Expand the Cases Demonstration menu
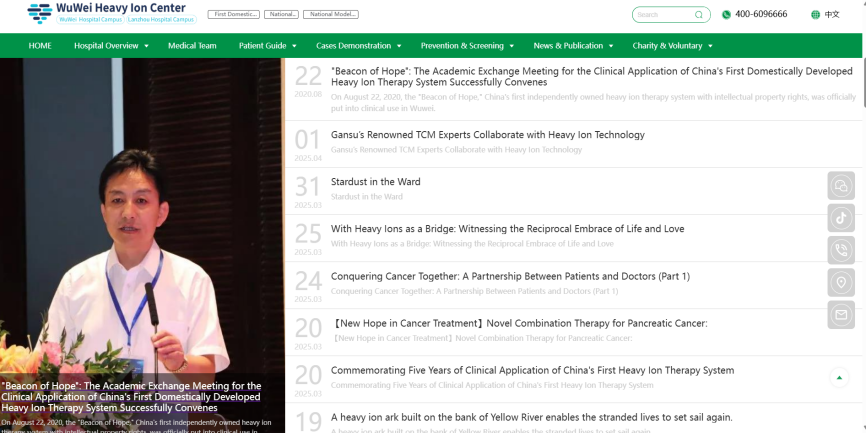866x433 pixels. point(358,46)
